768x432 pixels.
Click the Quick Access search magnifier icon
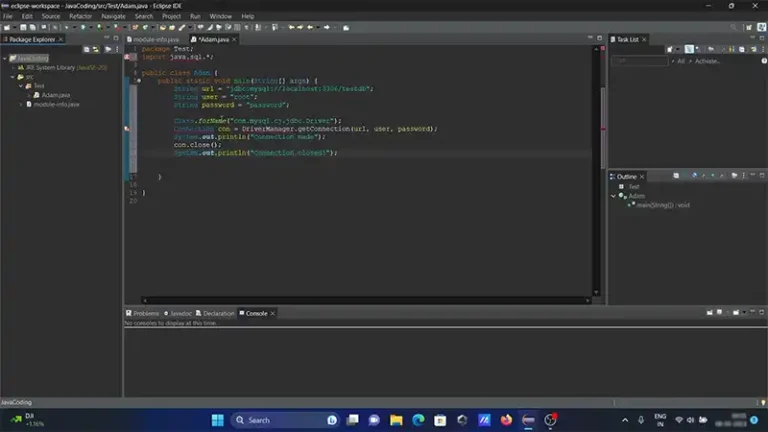733,27
